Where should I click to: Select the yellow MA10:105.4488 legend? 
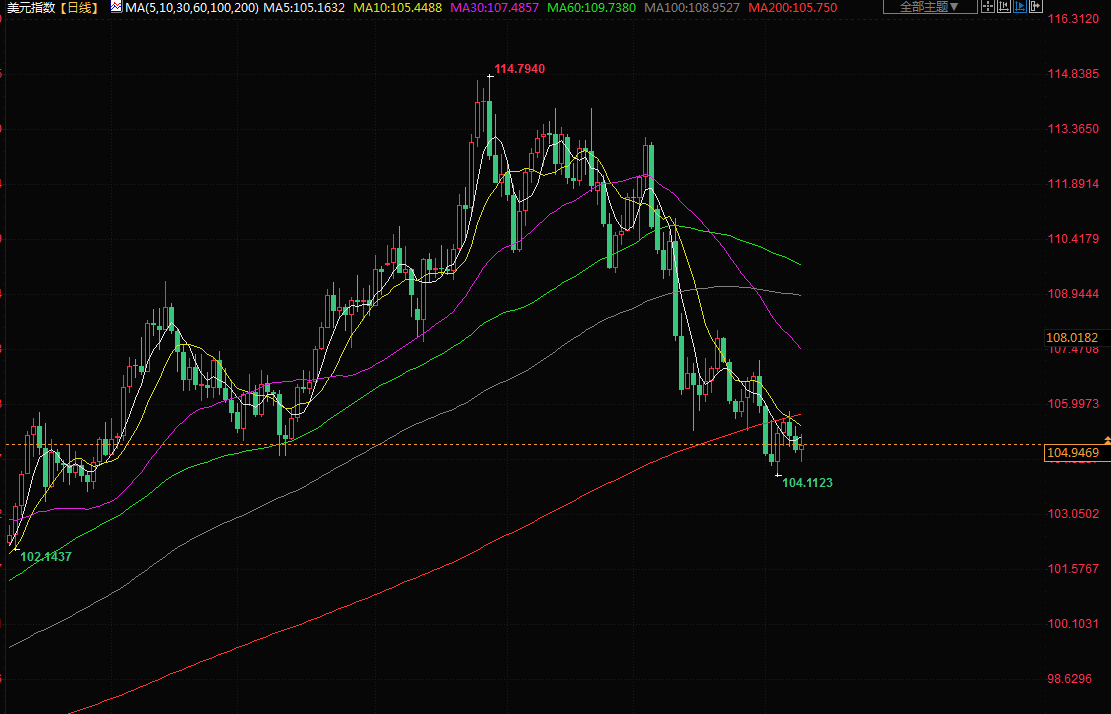396,7
